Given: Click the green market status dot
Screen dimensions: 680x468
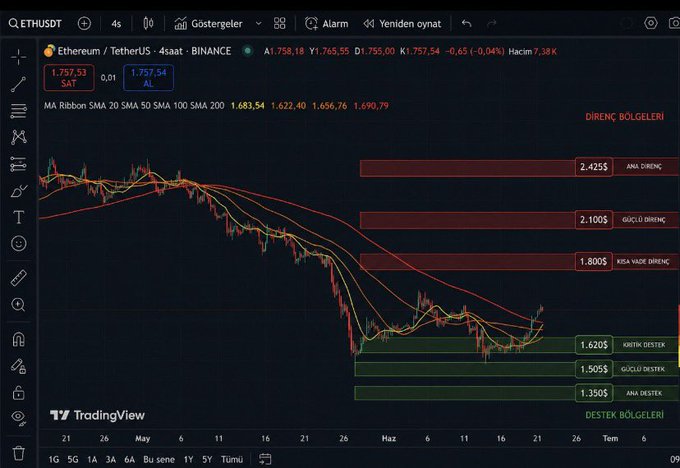Looking at the screenshot, I should click(247, 51).
